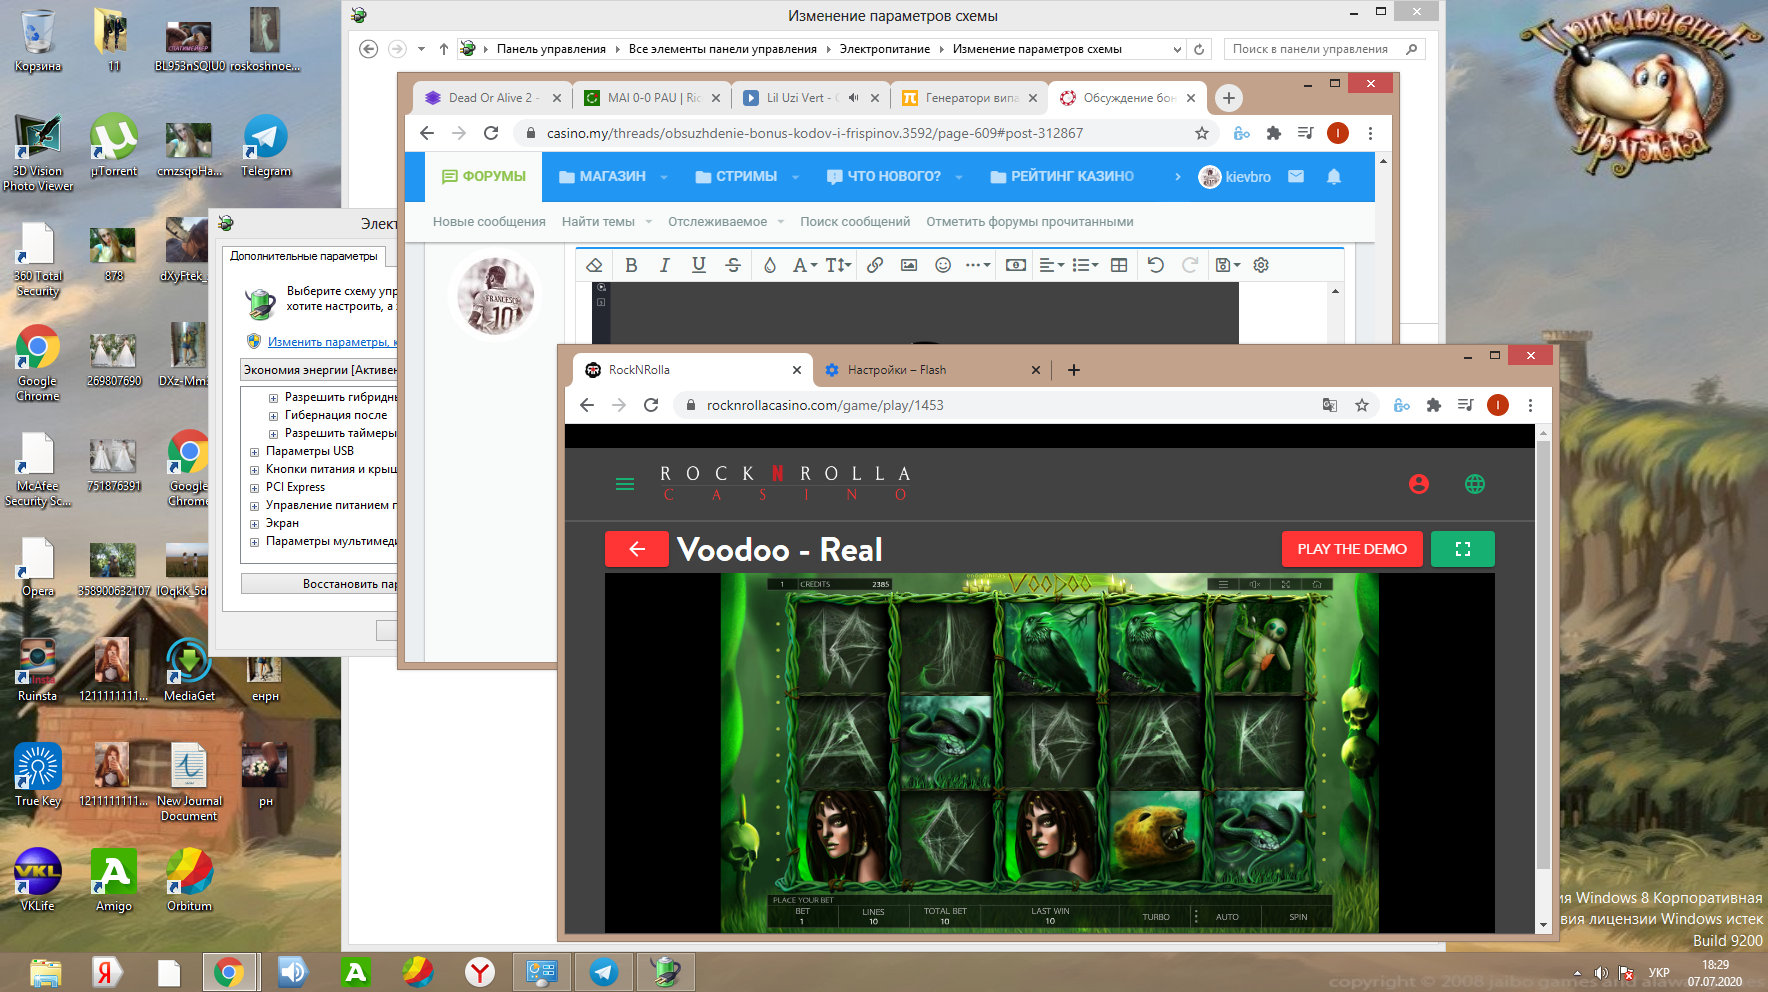Click the forum inbox envelope icon
This screenshot has height=992, width=1768.
1296,176
